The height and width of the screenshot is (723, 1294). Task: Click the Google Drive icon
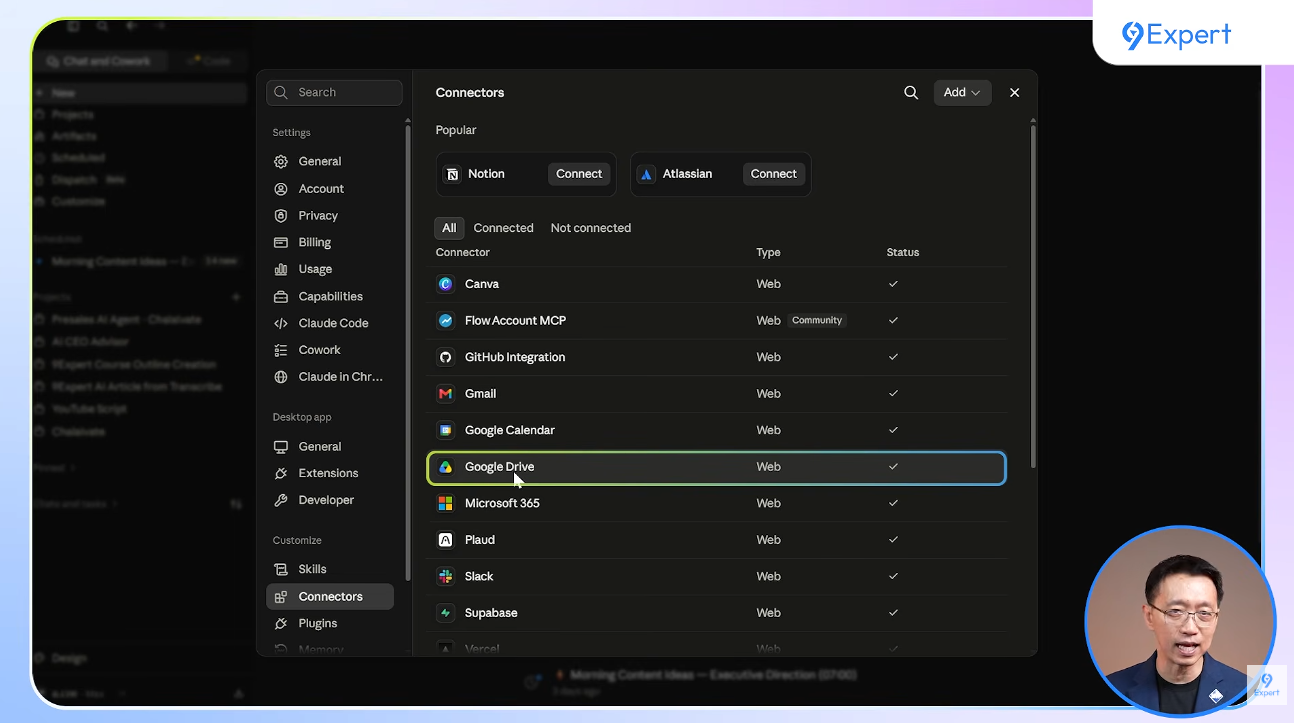pos(446,467)
